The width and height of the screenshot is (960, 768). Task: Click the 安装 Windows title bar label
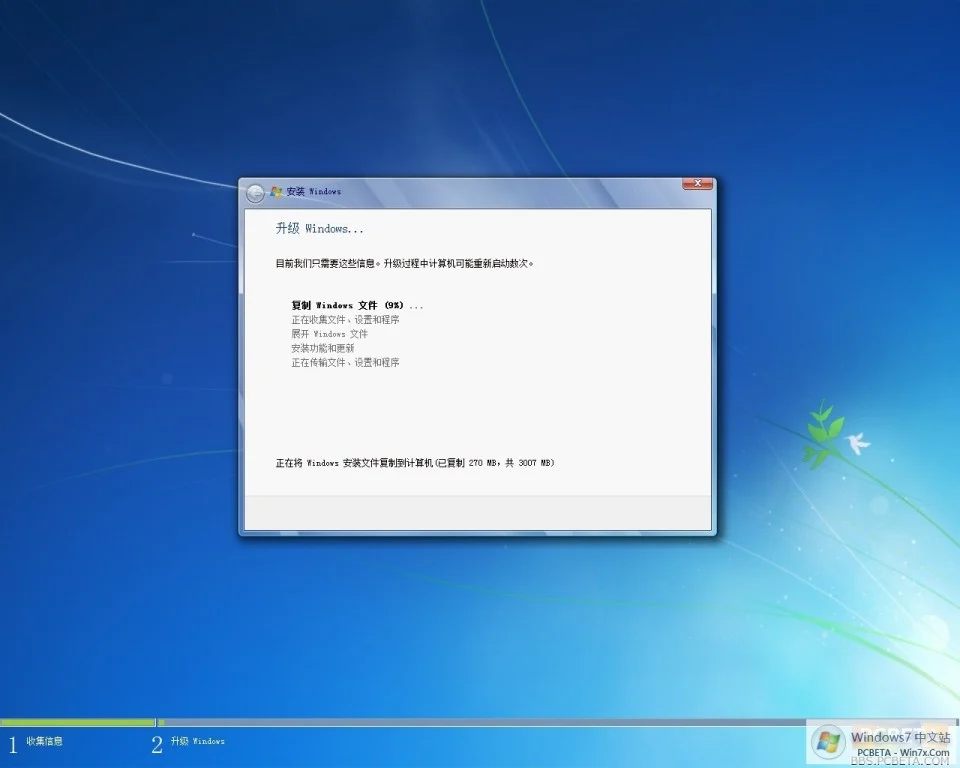[x=312, y=192]
